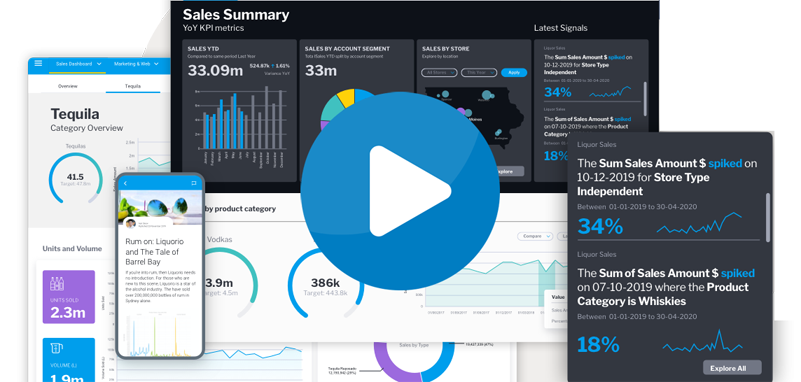Click the author avatar on the phone article
Screen dimensions: 801x382
(131, 224)
